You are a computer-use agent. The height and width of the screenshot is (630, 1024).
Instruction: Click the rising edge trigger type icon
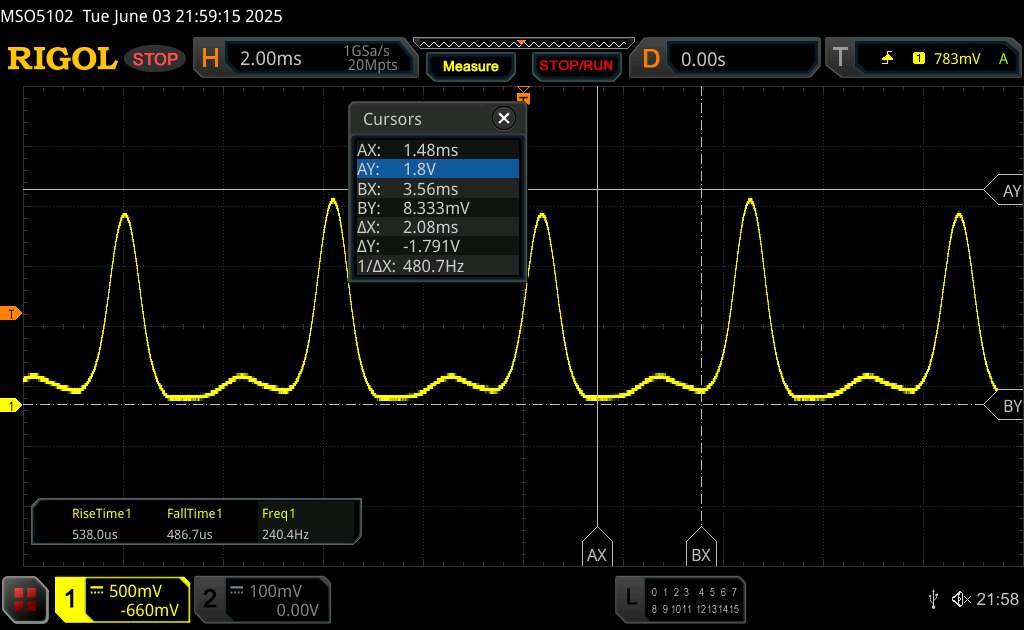pos(887,59)
